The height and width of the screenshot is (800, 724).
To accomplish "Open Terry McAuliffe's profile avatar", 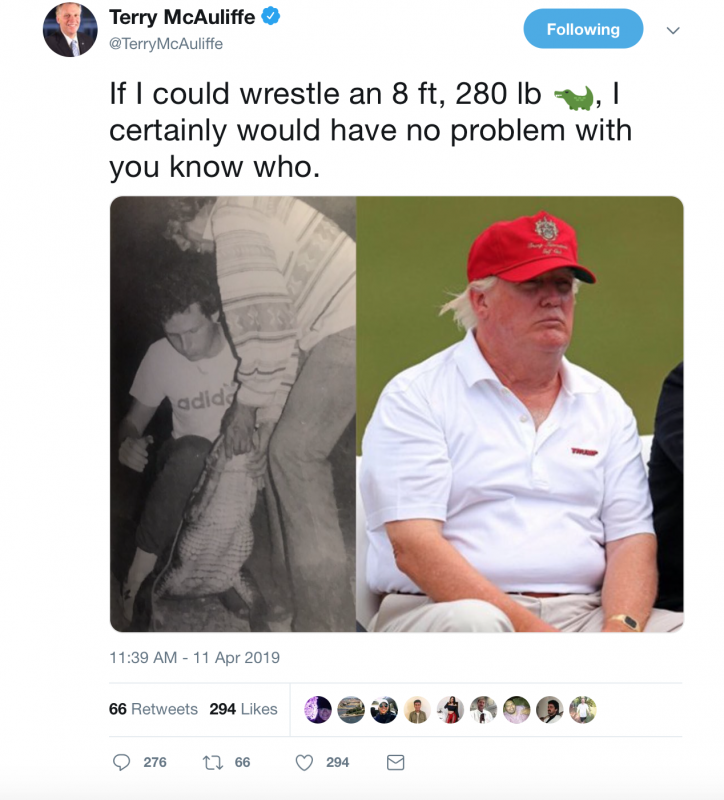I will click(x=70, y=30).
